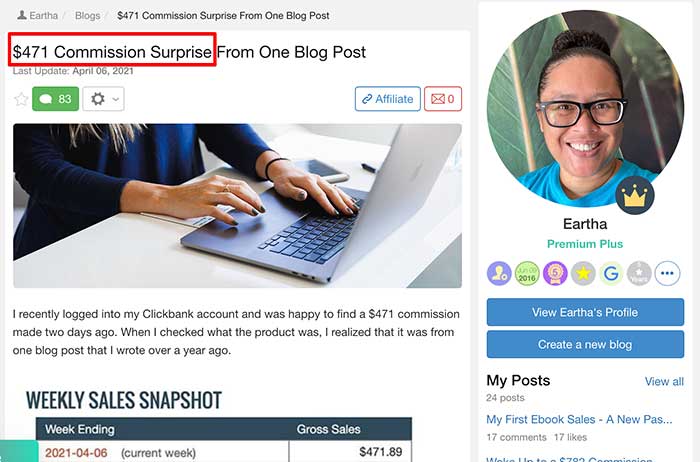This screenshot has height=462, width=700.
Task: Click Create a new blog button
Action: [585, 344]
